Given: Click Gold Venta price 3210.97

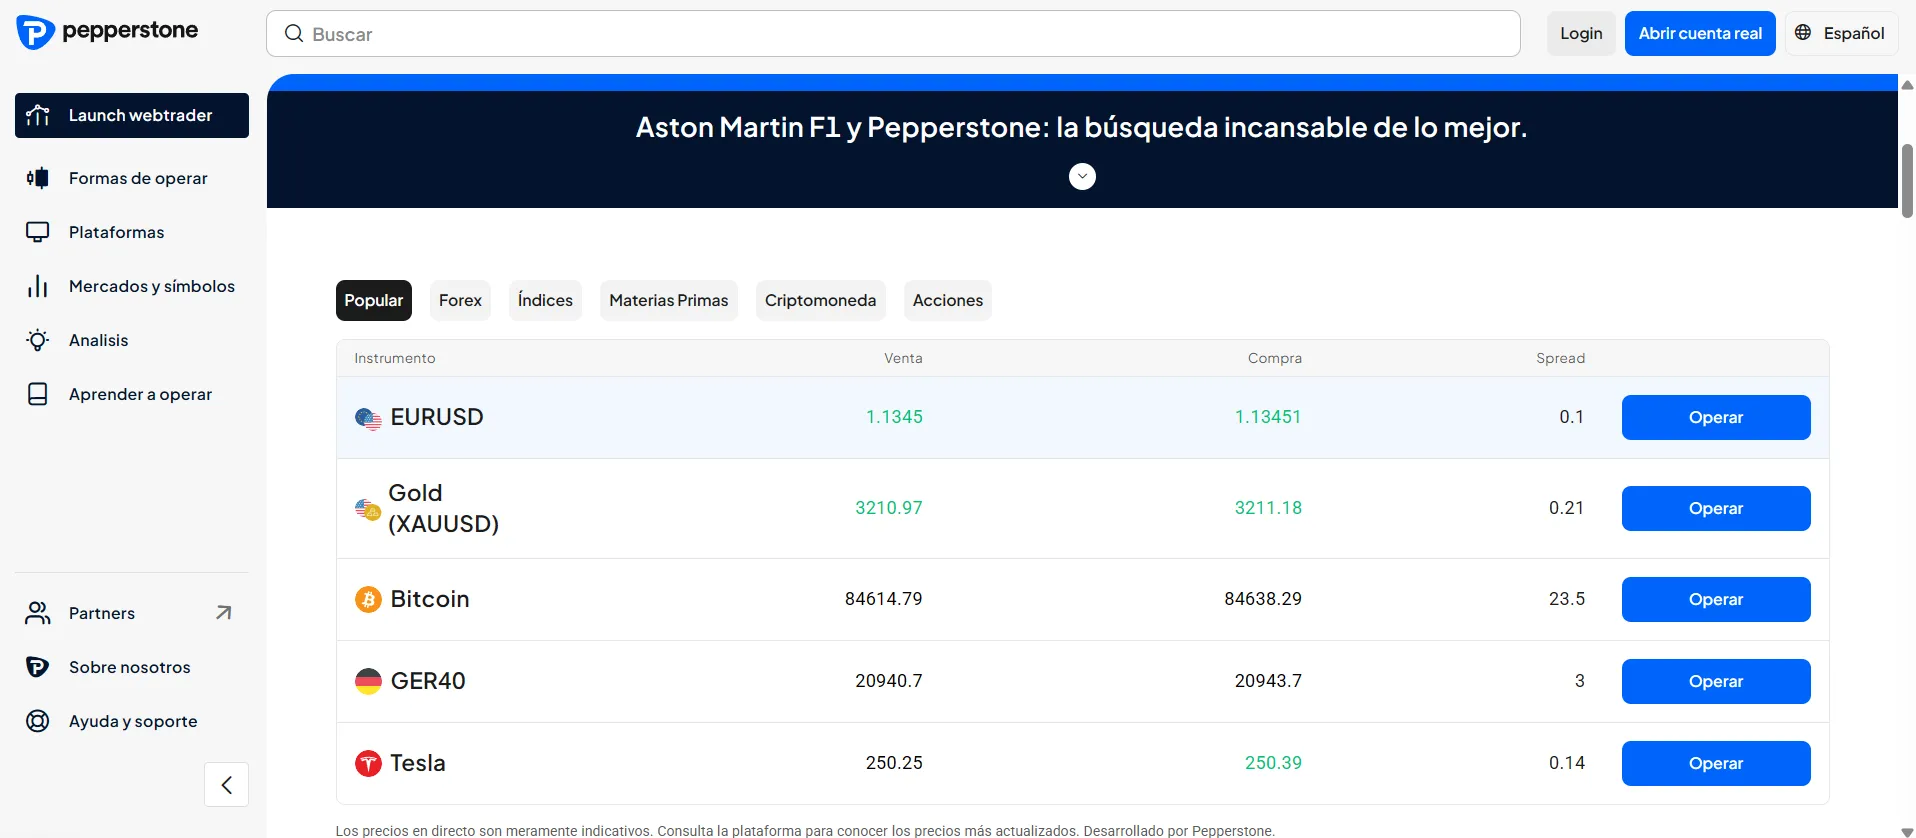Looking at the screenshot, I should [889, 508].
